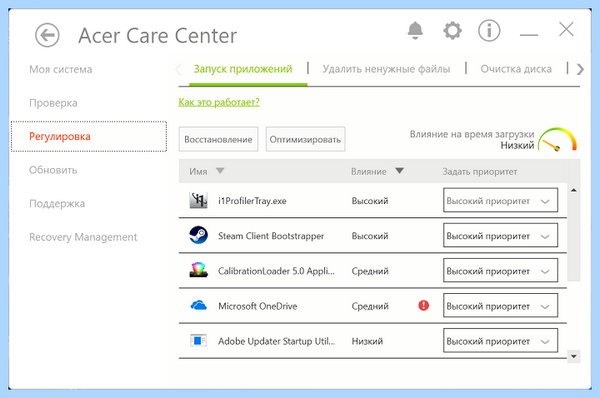Open Моя система in sidebar

[x=61, y=69]
